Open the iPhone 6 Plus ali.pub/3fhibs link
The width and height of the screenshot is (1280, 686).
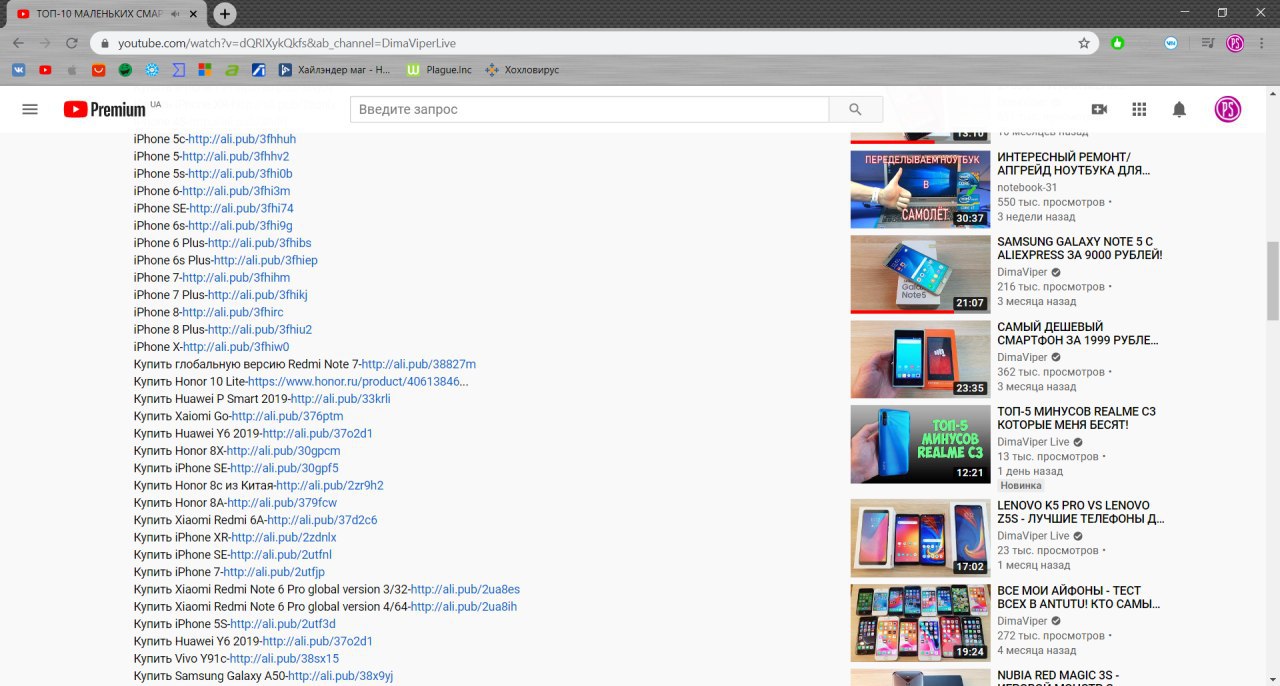click(x=260, y=243)
